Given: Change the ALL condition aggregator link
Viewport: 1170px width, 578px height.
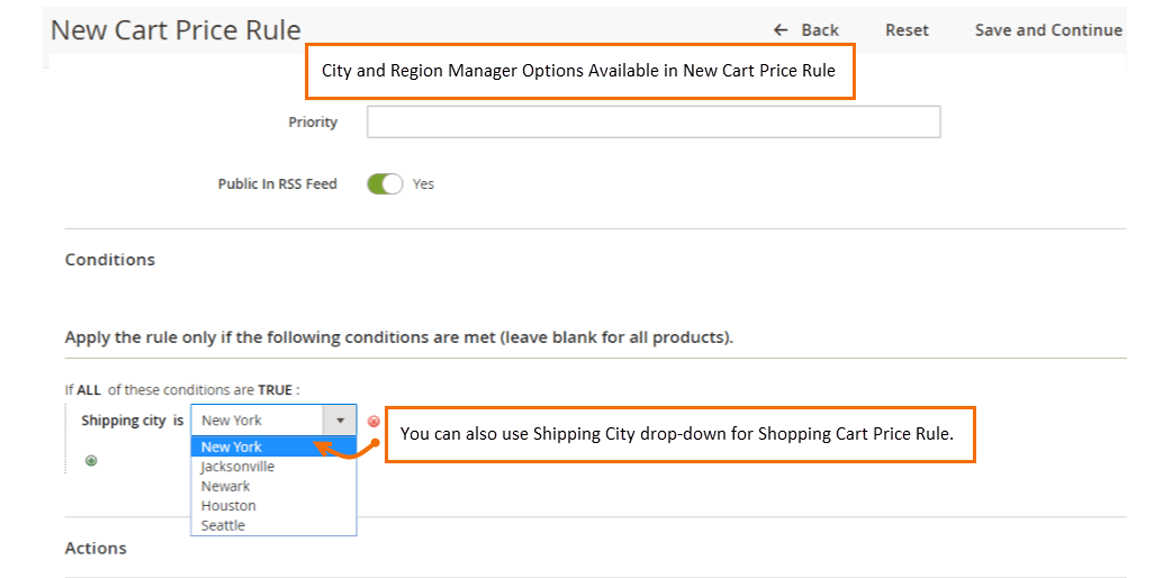Looking at the screenshot, I should (89, 390).
